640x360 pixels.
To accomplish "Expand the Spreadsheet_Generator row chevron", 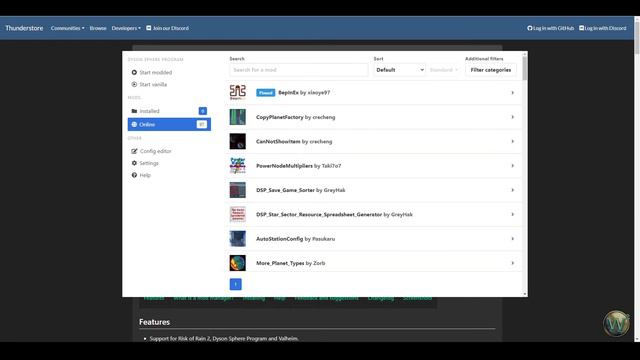I will click(512, 214).
